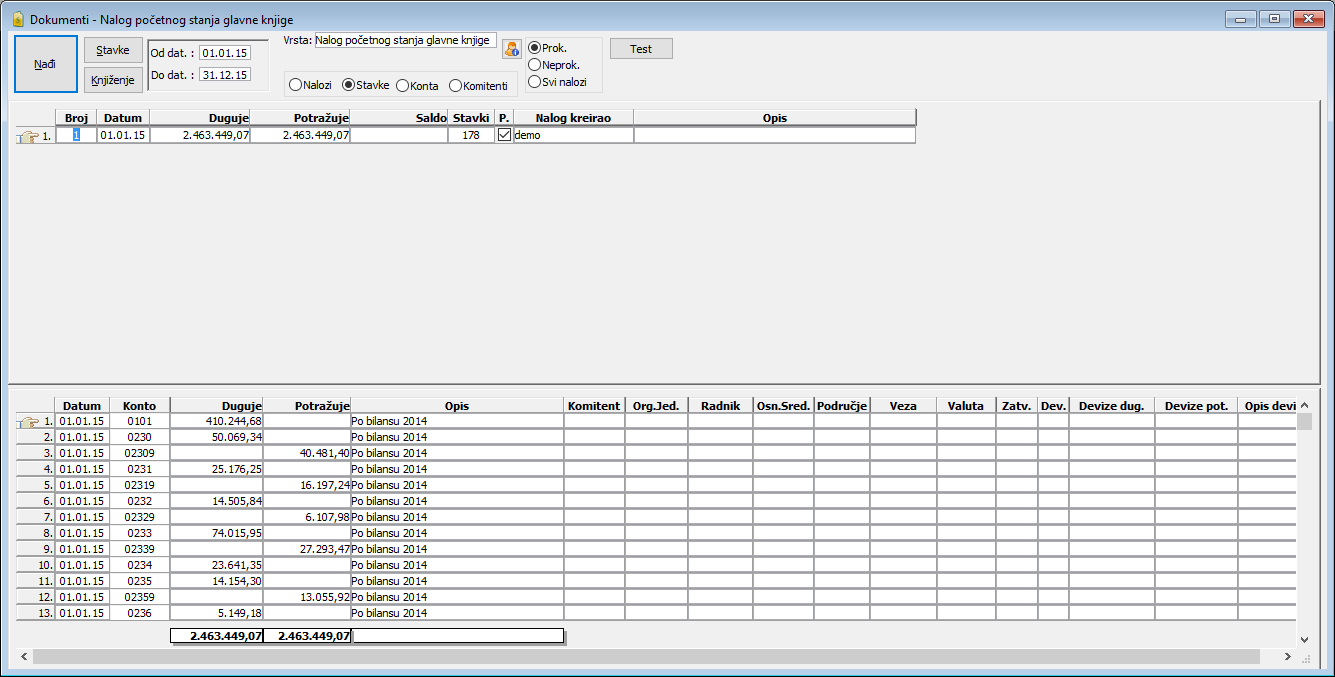Viewport: 1335px width, 677px height.
Task: Click the user info icon beside Vrsta
Action: (x=511, y=49)
